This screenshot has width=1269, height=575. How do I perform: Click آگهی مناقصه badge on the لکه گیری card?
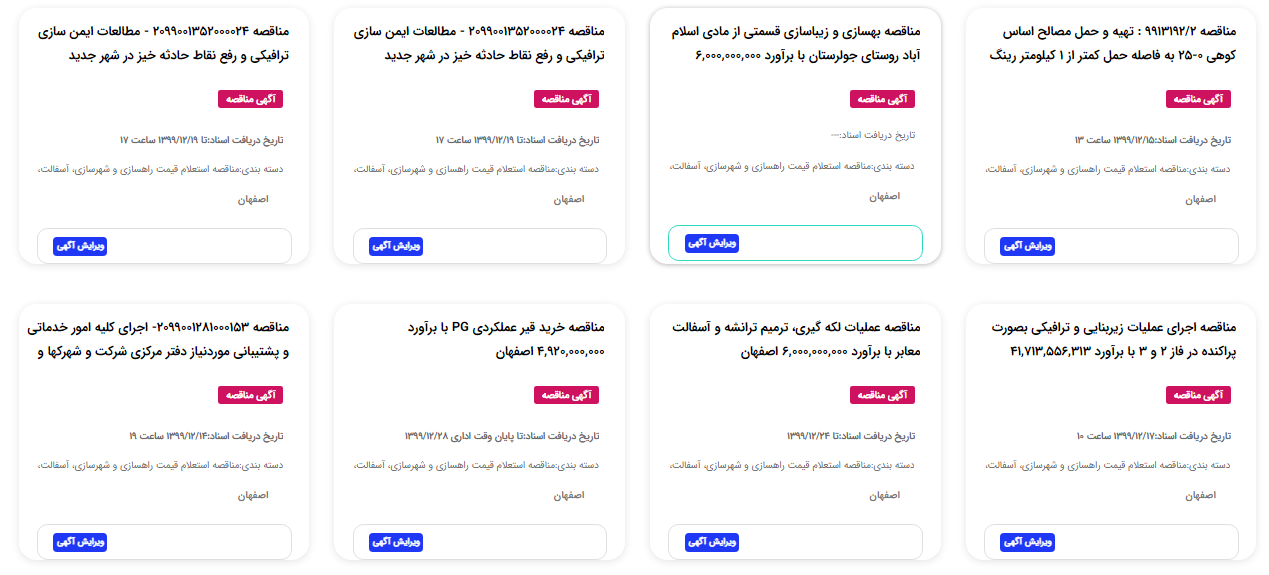coord(882,395)
